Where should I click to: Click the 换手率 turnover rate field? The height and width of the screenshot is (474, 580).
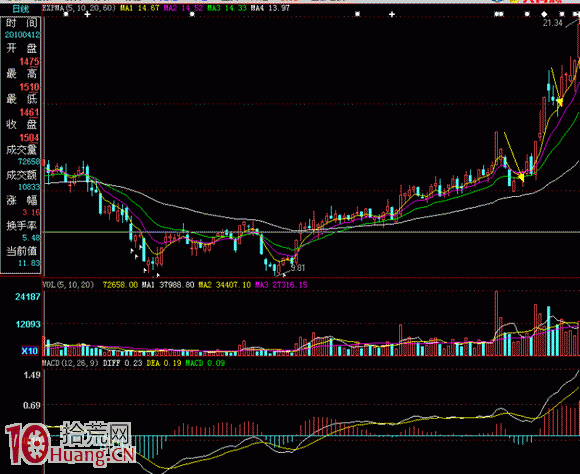coord(22,226)
